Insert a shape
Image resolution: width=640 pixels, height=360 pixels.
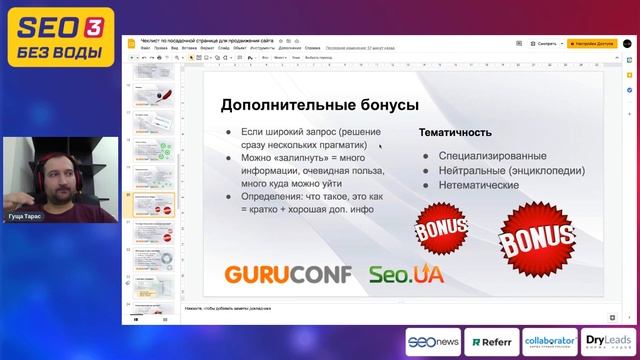coord(218,58)
